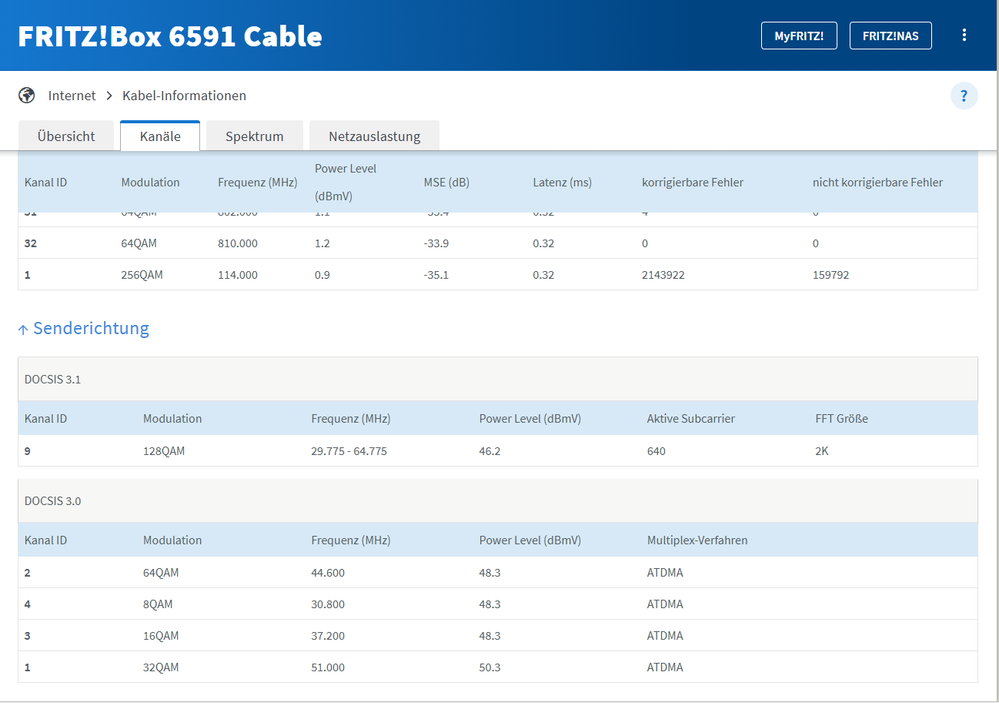Click the 'FFT Größe' header
This screenshot has height=703, width=999.
coord(842,419)
